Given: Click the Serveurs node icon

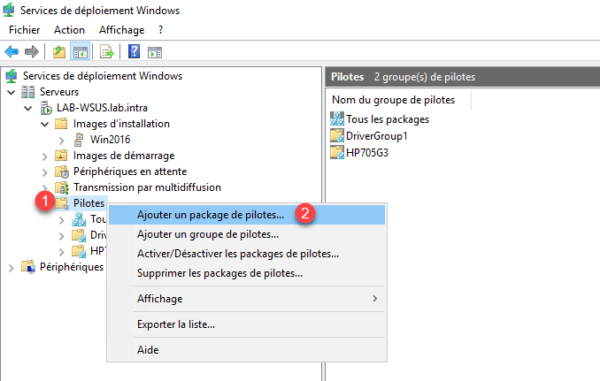Looking at the screenshot, I should [28, 92].
